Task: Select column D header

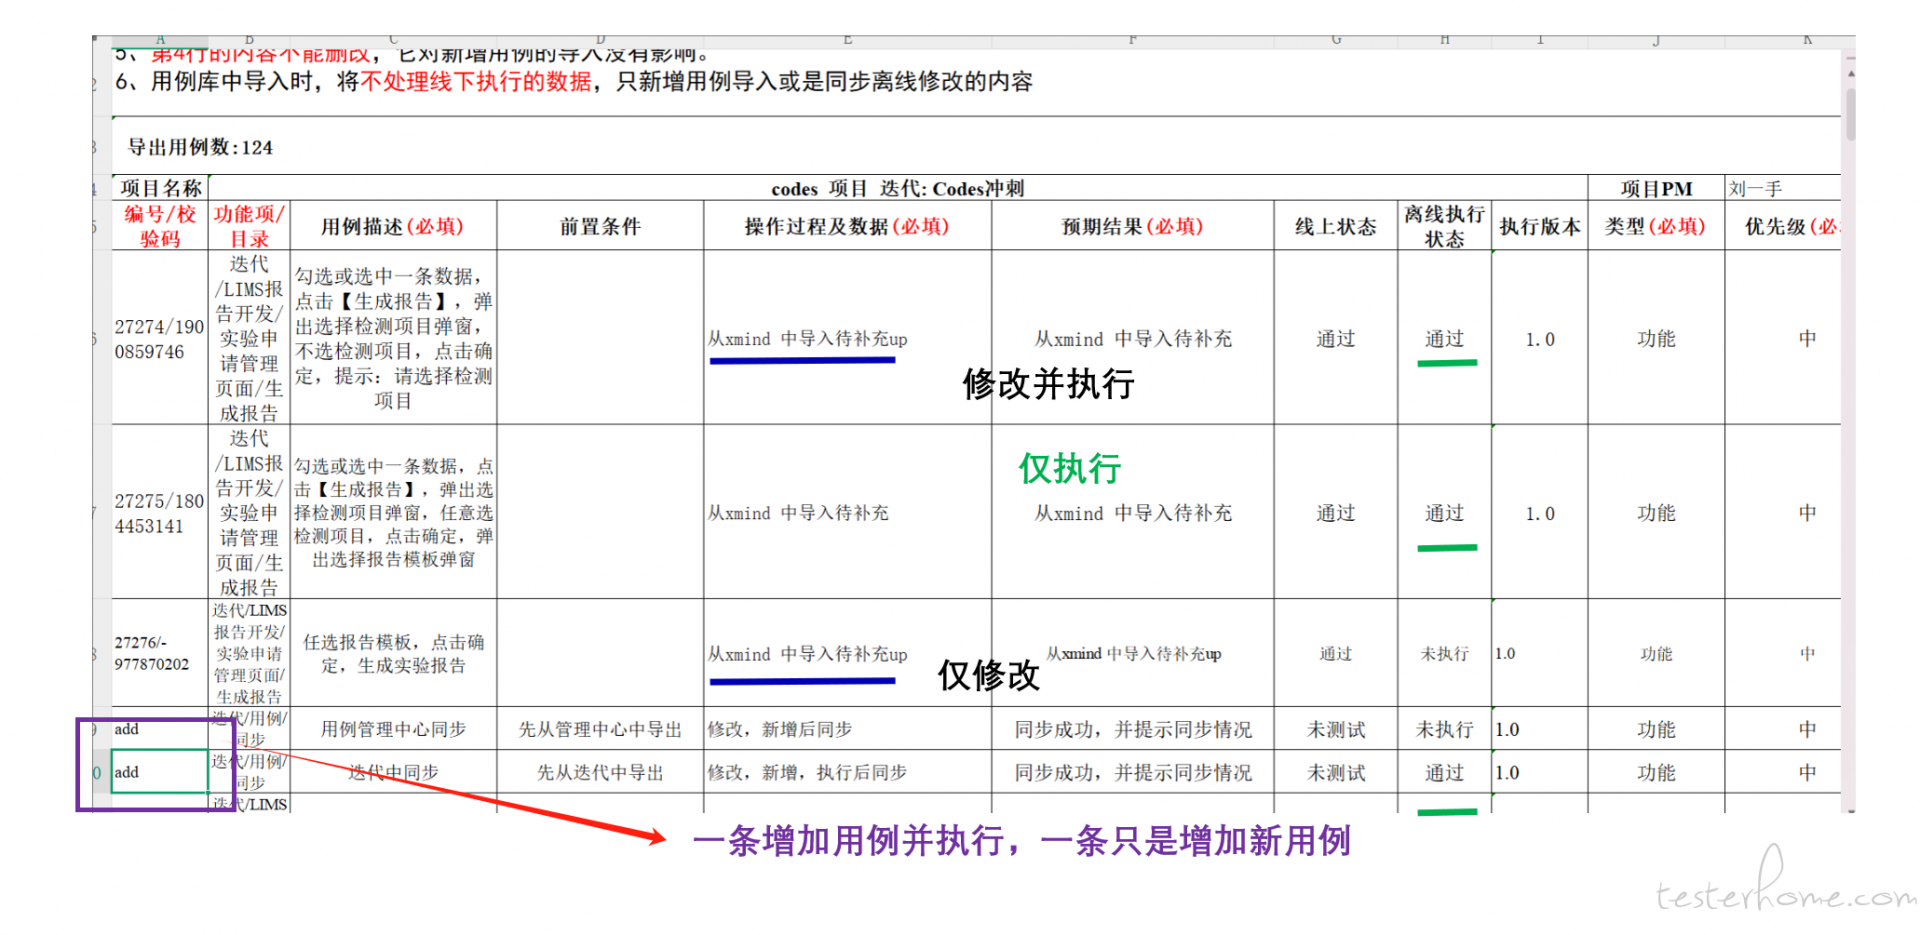Action: pos(600,41)
